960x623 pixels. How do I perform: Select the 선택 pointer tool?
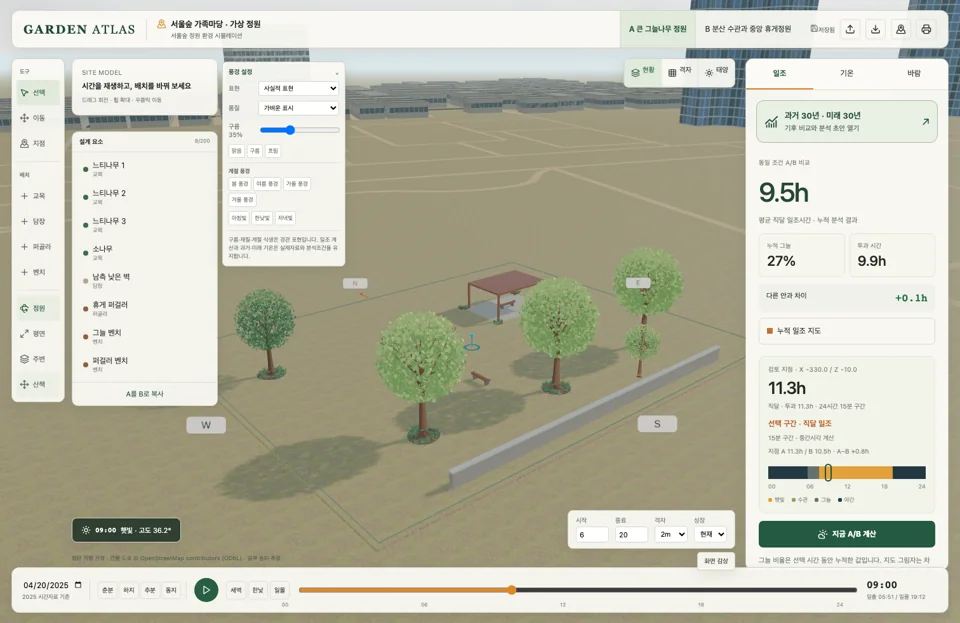click(38, 92)
